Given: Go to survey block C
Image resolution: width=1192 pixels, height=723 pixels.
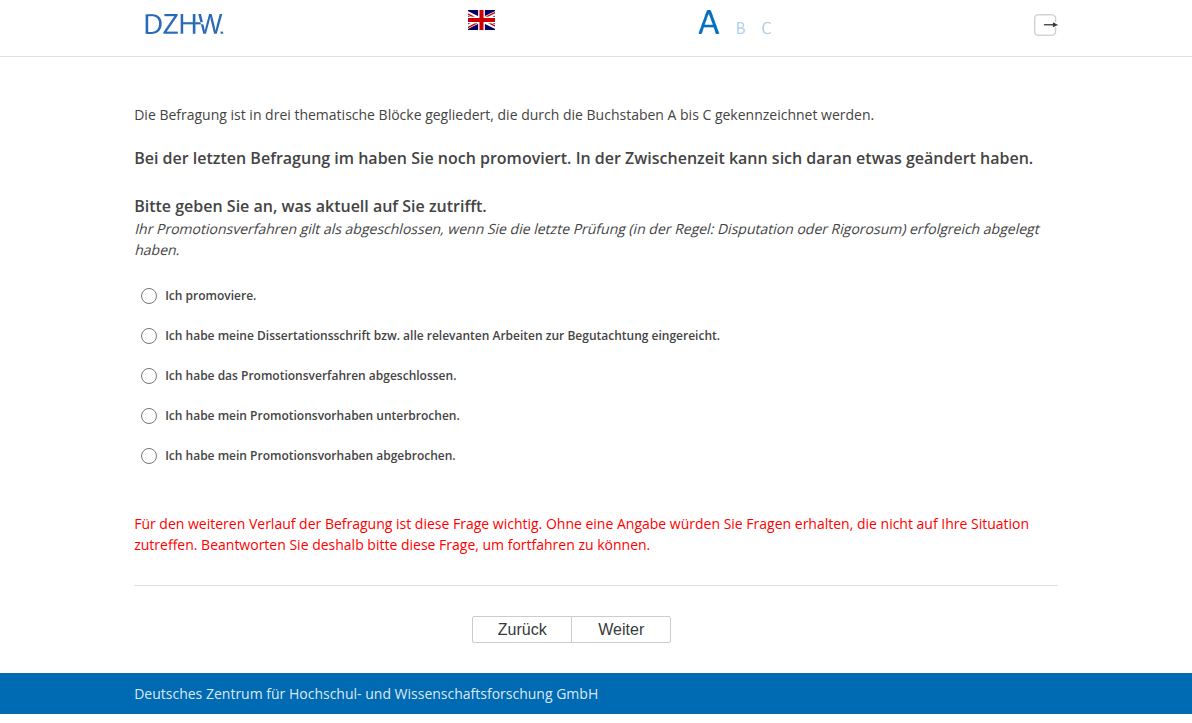Looking at the screenshot, I should [766, 28].
